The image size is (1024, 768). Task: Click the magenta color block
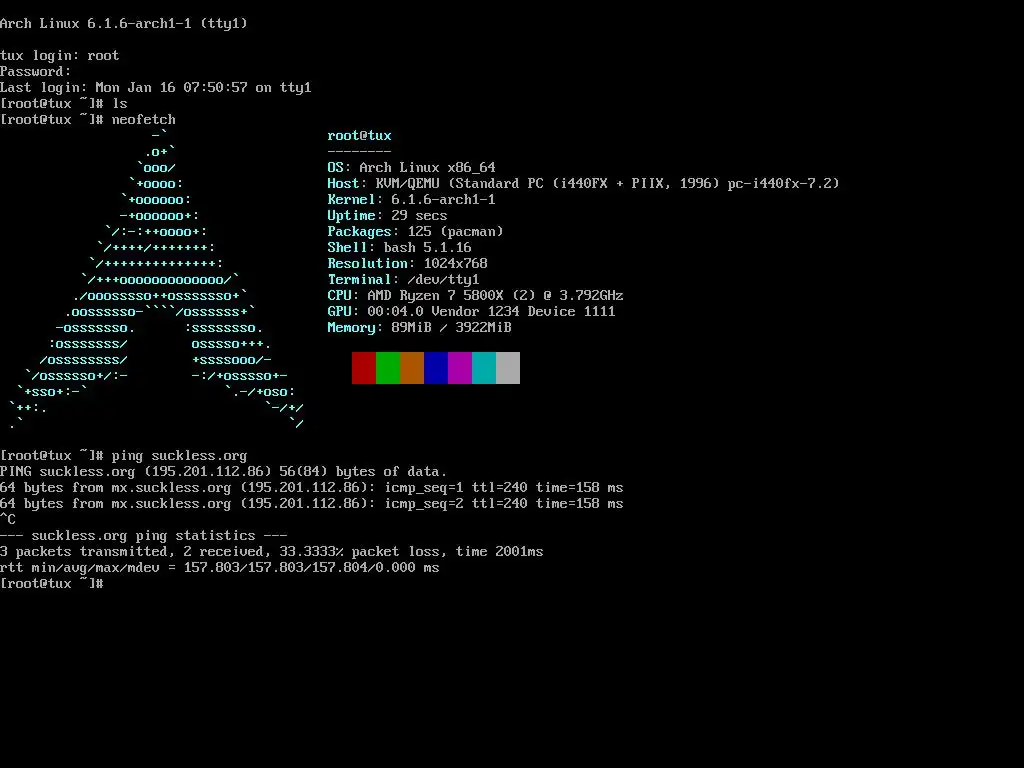point(460,368)
